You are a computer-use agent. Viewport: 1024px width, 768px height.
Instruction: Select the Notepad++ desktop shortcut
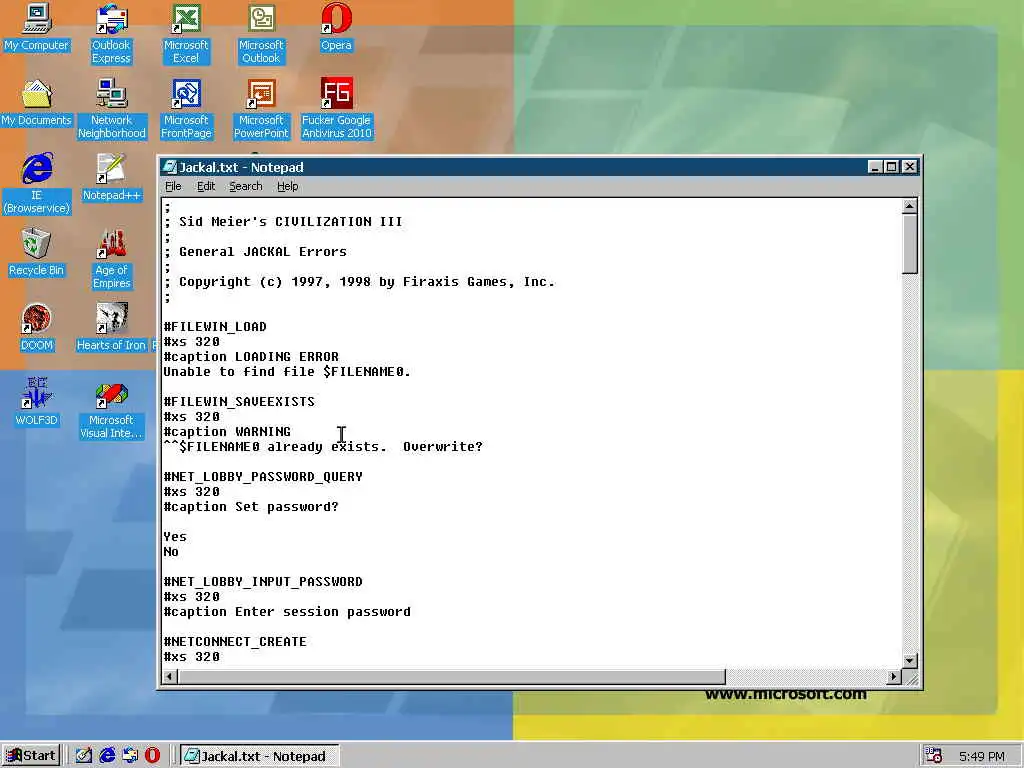tap(112, 178)
